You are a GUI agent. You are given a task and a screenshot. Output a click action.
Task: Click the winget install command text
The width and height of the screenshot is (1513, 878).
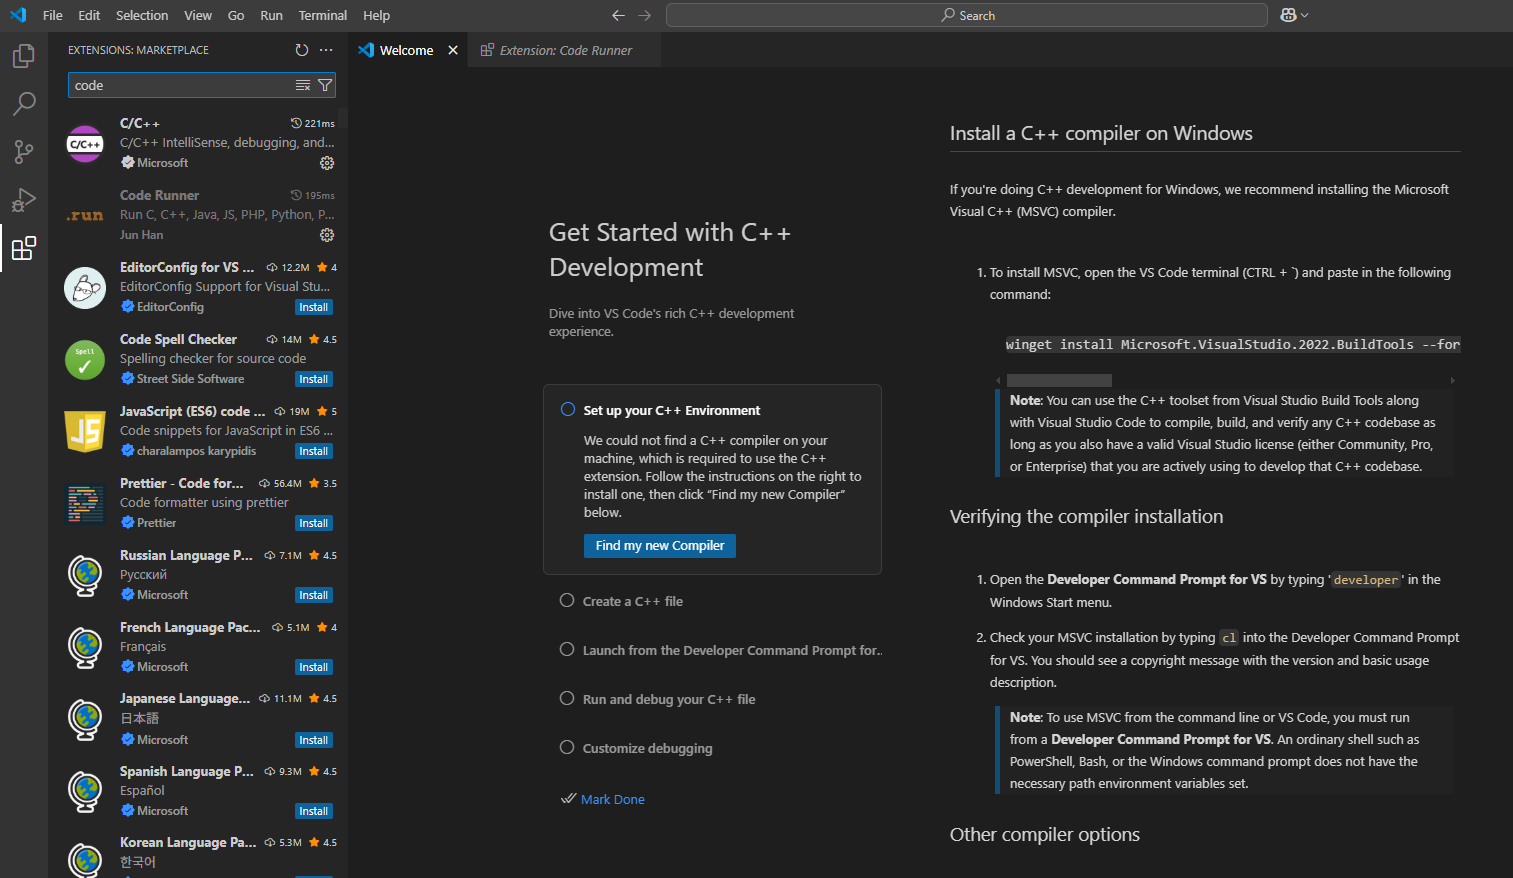coord(1232,344)
